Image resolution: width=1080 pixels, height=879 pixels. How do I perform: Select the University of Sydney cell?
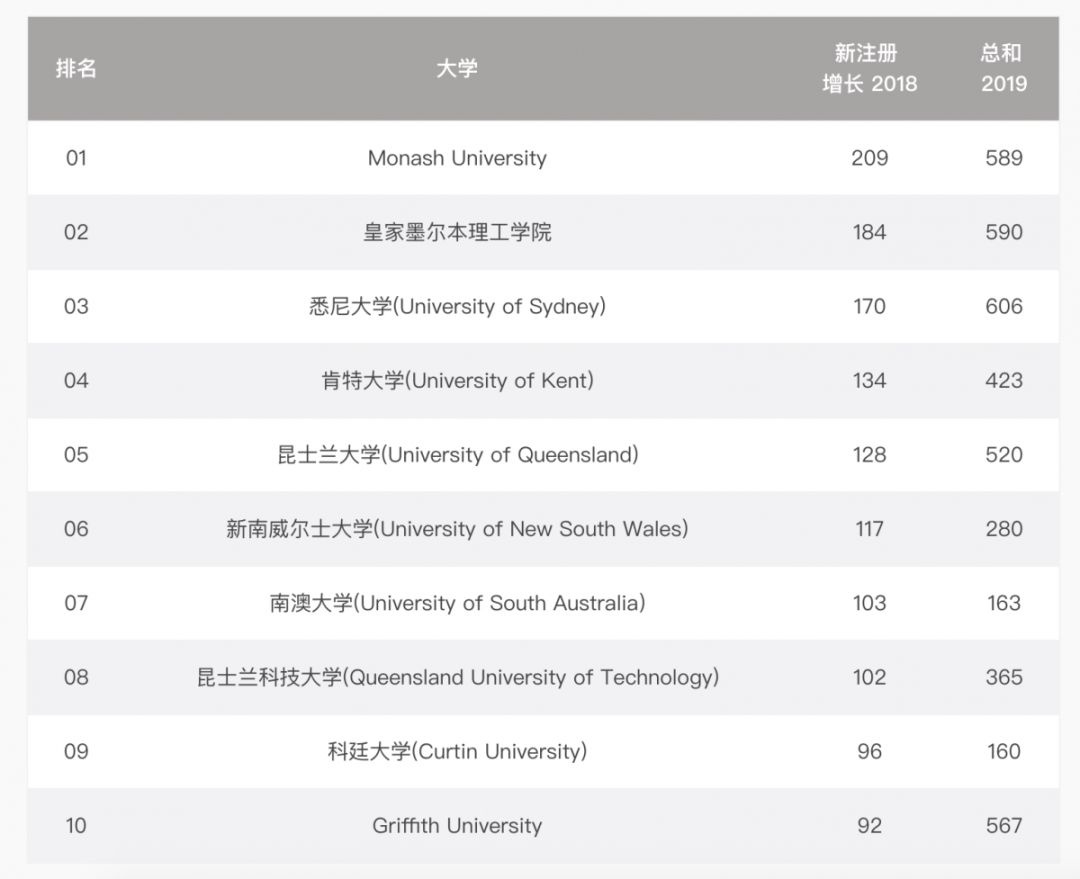pyautogui.click(x=457, y=307)
